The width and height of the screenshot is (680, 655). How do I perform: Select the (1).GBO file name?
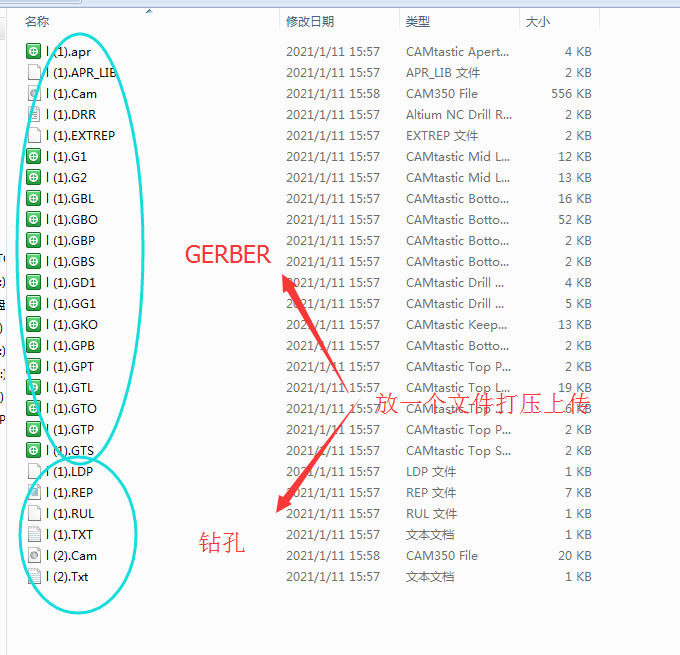coord(75,220)
